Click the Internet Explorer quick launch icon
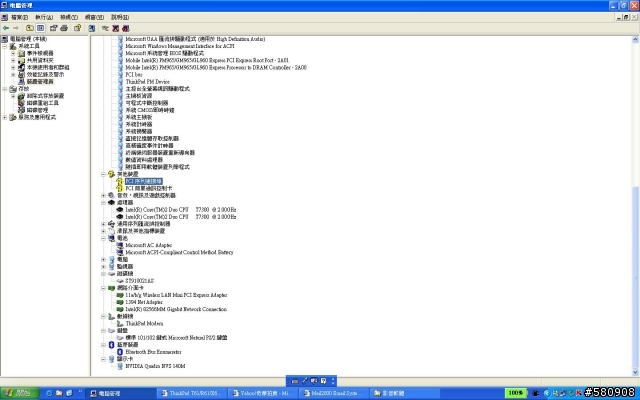The height and width of the screenshot is (400, 640). click(49, 393)
